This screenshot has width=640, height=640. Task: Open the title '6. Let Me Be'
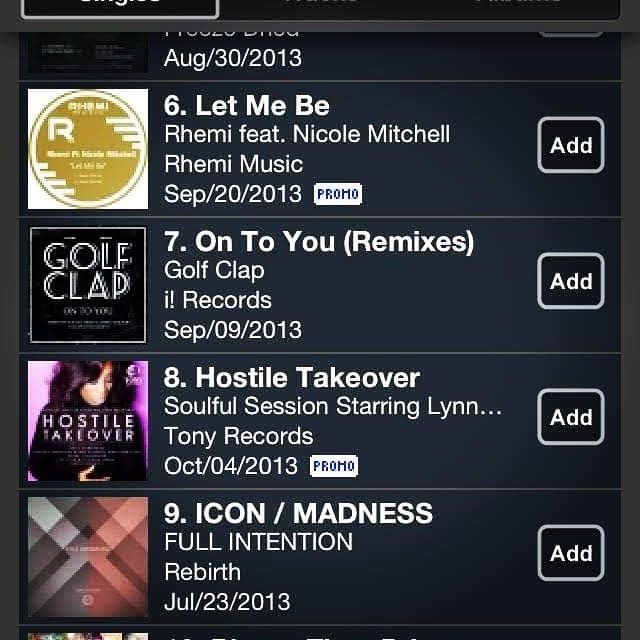247,106
